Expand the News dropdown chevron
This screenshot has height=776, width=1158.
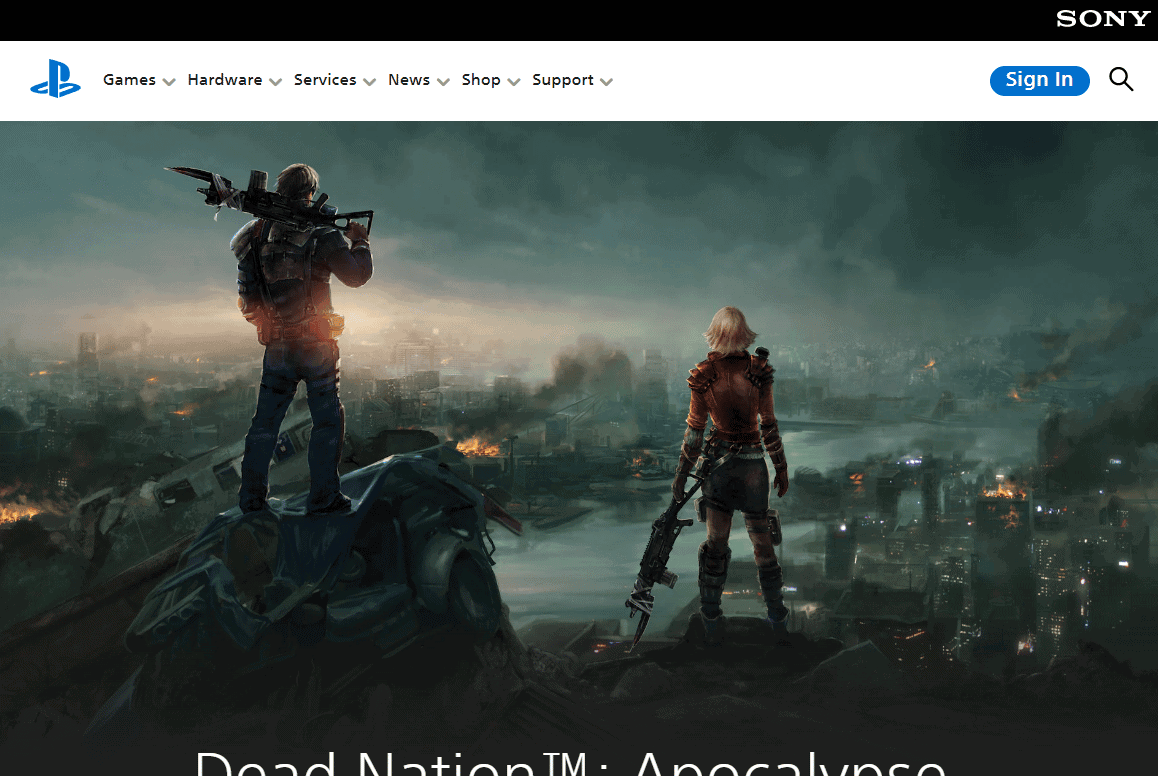click(x=442, y=82)
